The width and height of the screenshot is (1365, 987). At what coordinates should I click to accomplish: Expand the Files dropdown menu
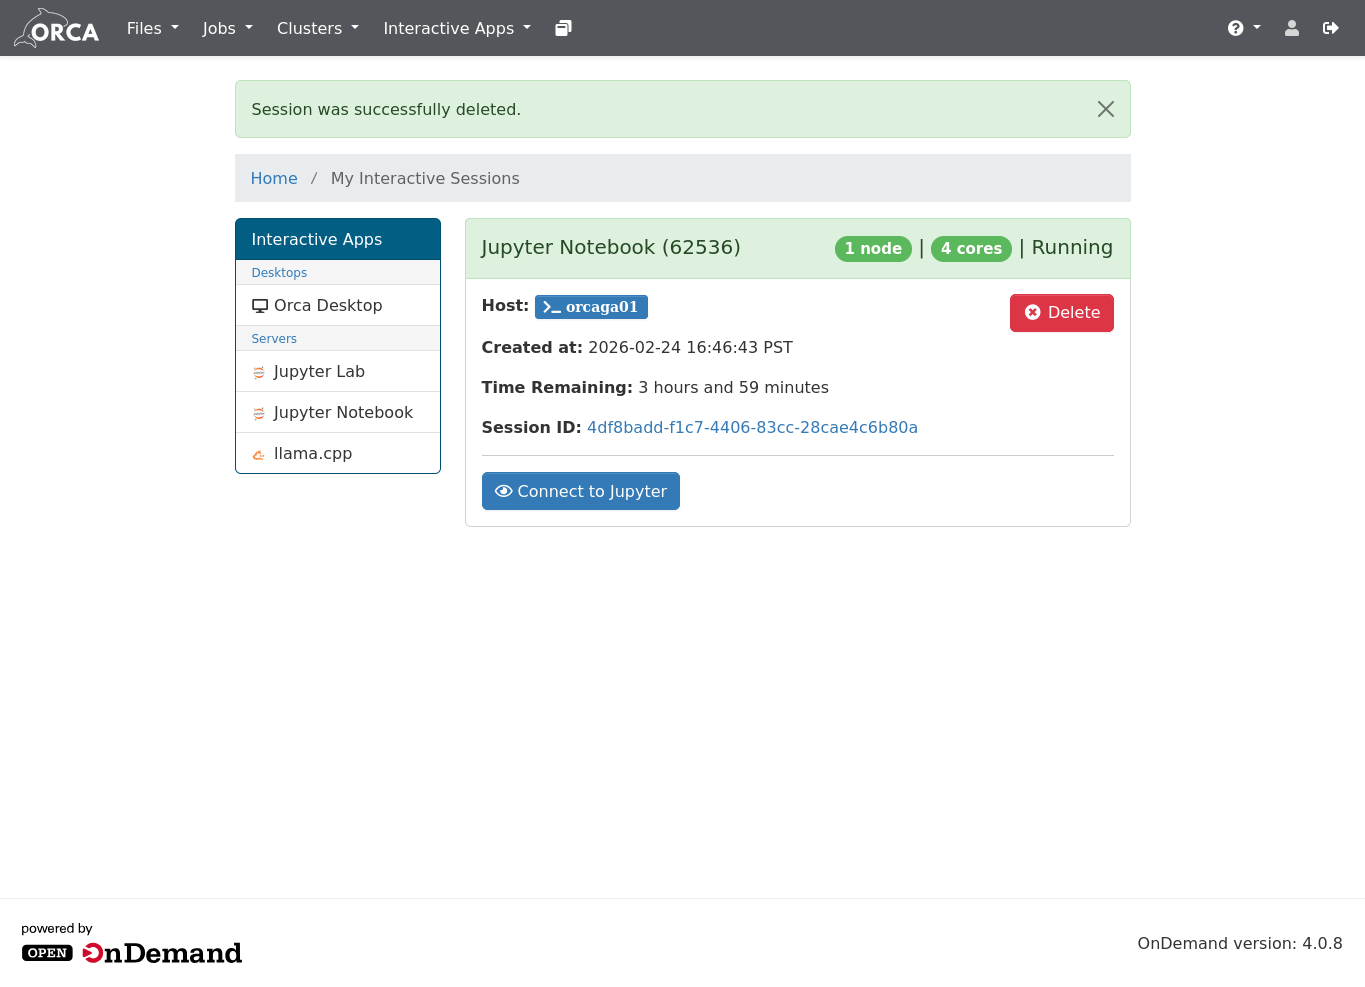(152, 28)
